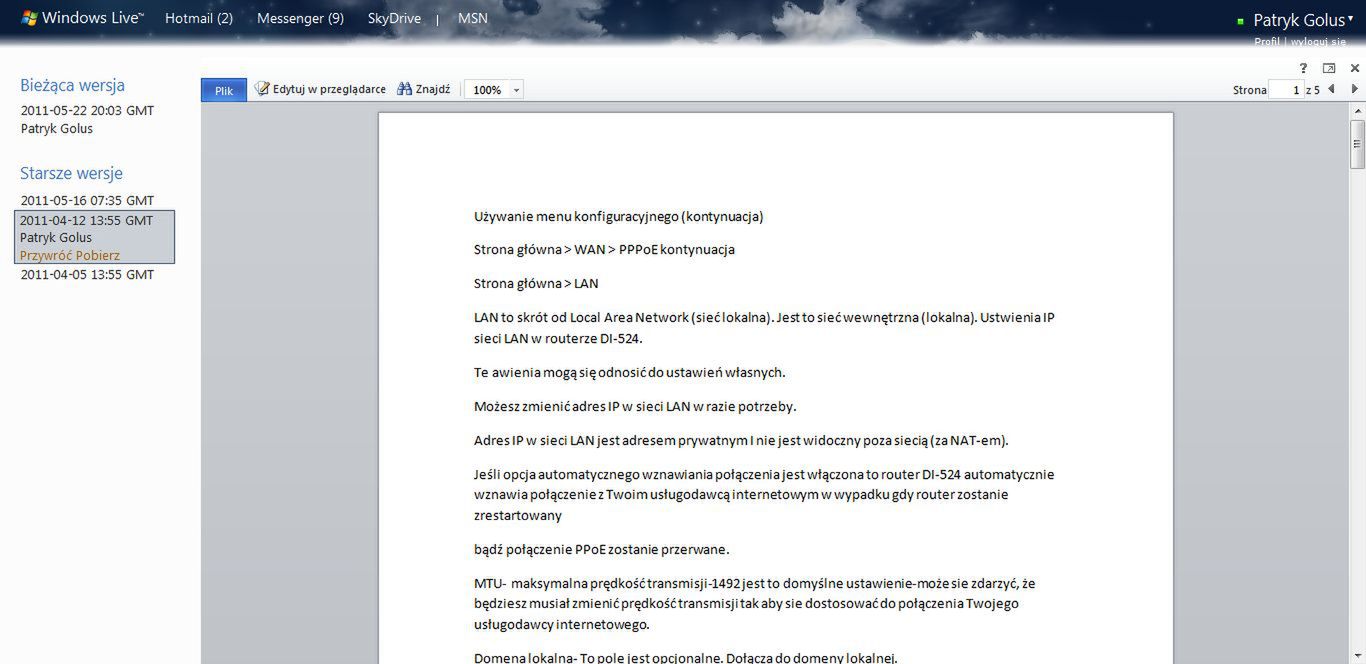Click the Windows Live logo
The height and width of the screenshot is (664, 1366).
[x=82, y=18]
